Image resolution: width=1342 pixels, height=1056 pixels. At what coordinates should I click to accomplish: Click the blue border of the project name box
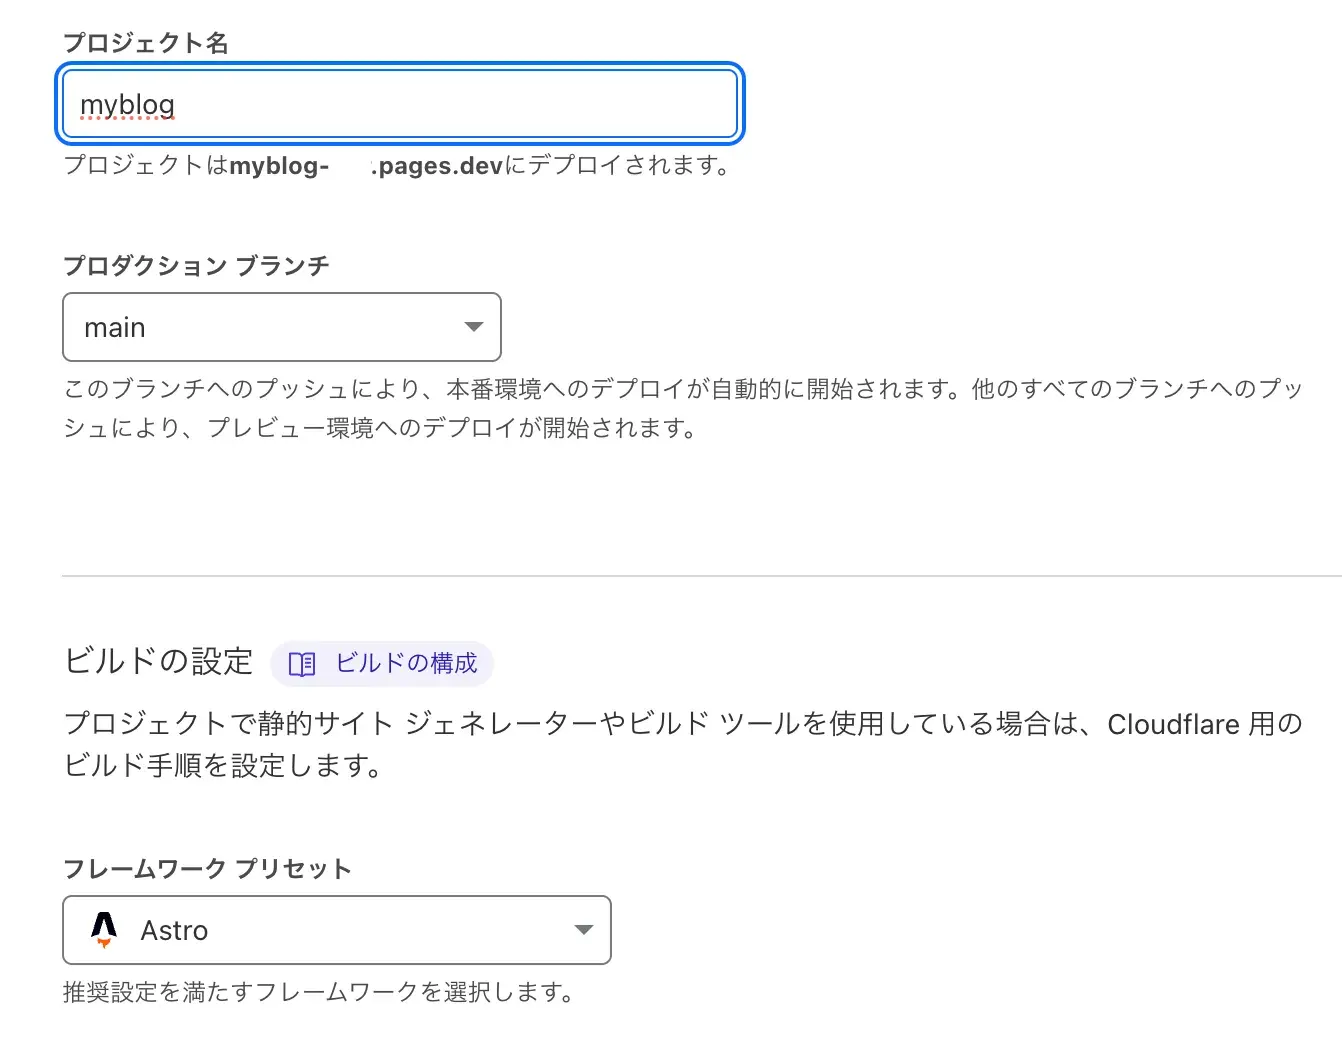coord(400,67)
